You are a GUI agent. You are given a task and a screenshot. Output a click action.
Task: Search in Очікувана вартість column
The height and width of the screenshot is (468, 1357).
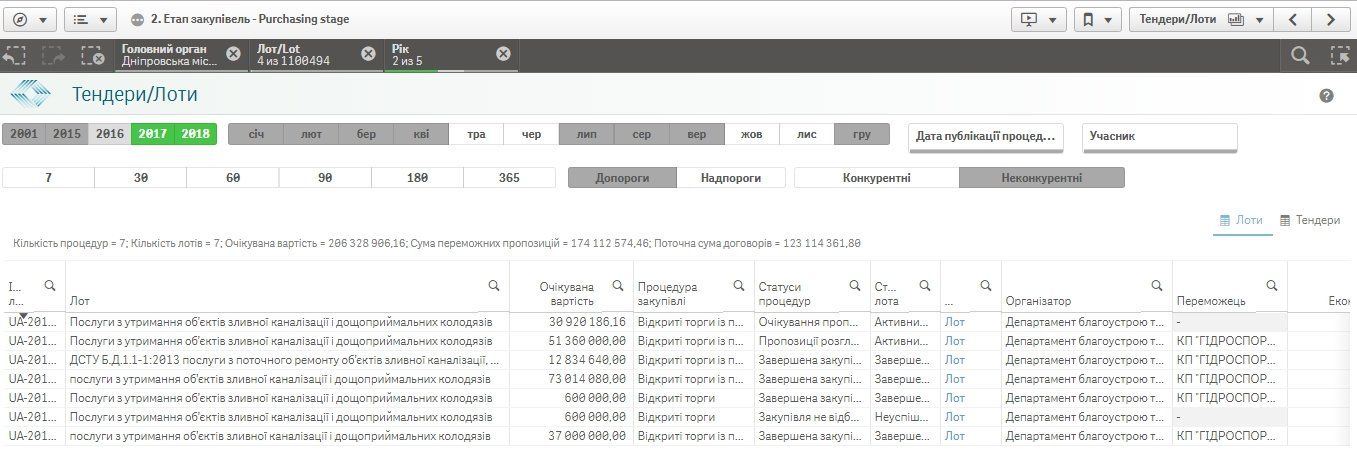point(618,286)
